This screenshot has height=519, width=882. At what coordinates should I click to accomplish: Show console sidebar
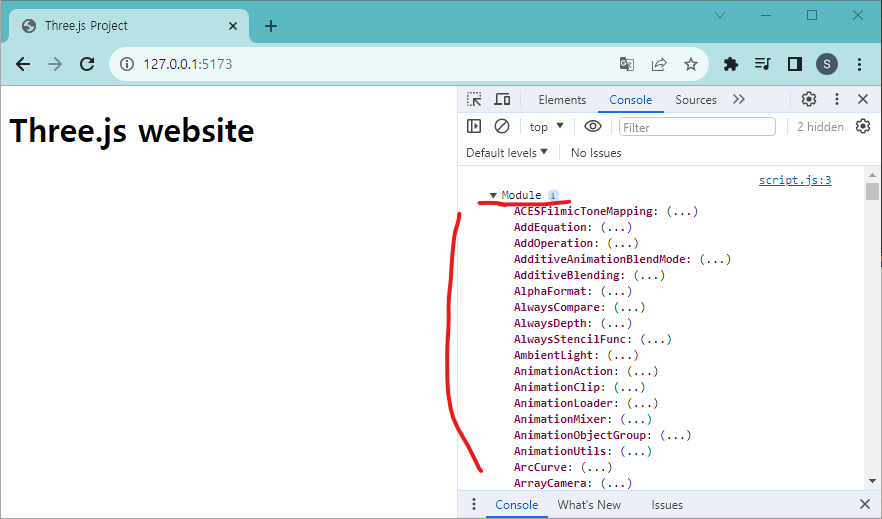point(474,126)
